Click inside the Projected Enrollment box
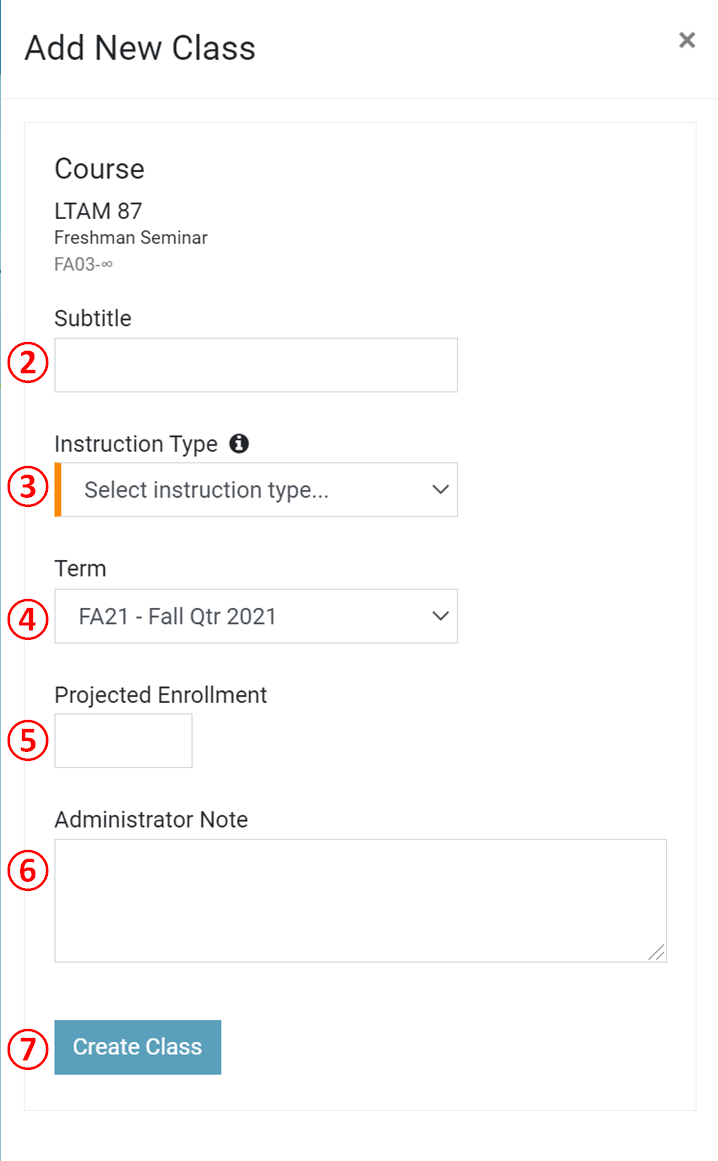 pos(123,740)
